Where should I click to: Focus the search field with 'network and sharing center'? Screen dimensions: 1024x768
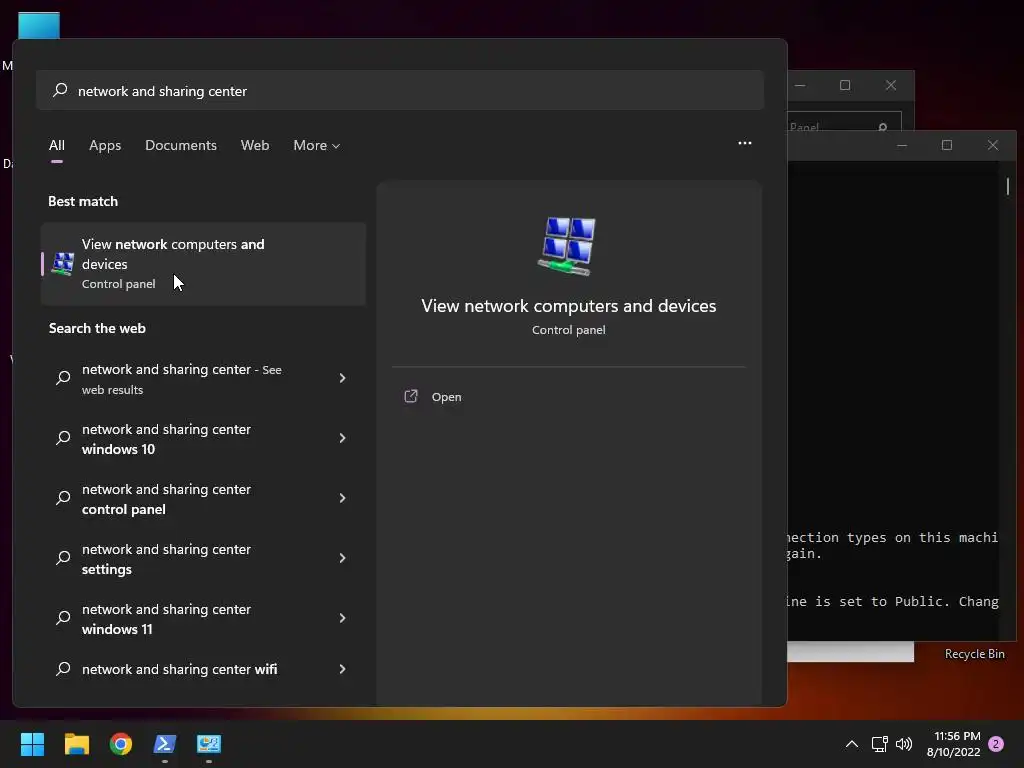(x=400, y=90)
